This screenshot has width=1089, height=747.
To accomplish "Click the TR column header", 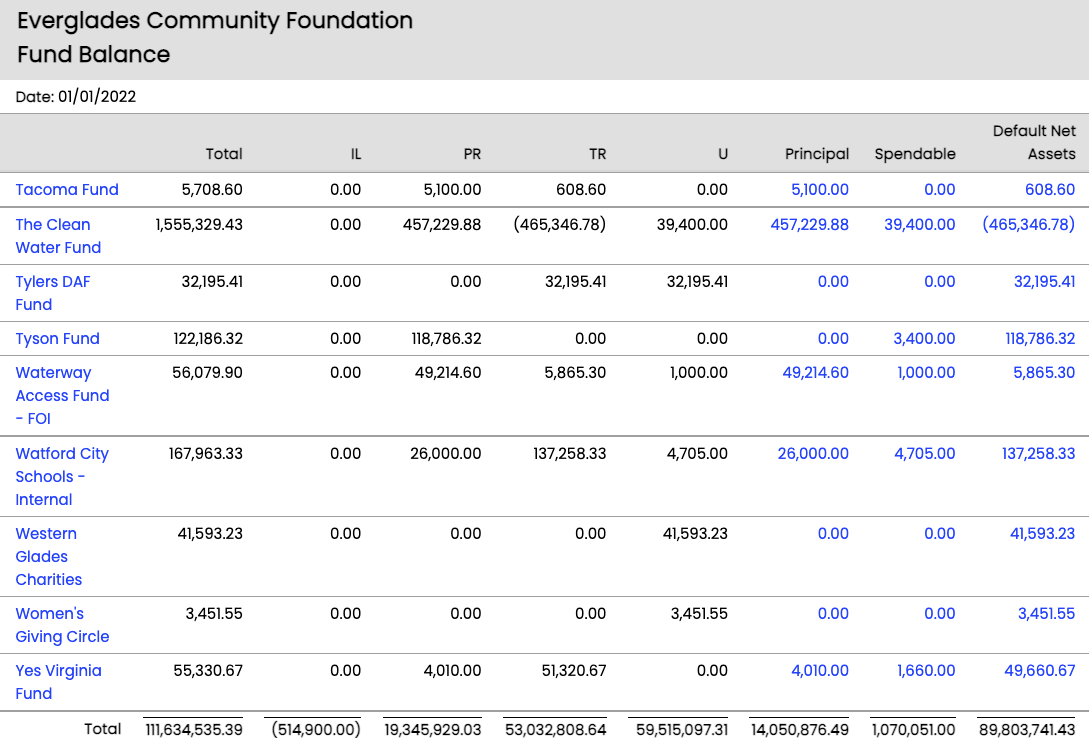I will tap(598, 154).
